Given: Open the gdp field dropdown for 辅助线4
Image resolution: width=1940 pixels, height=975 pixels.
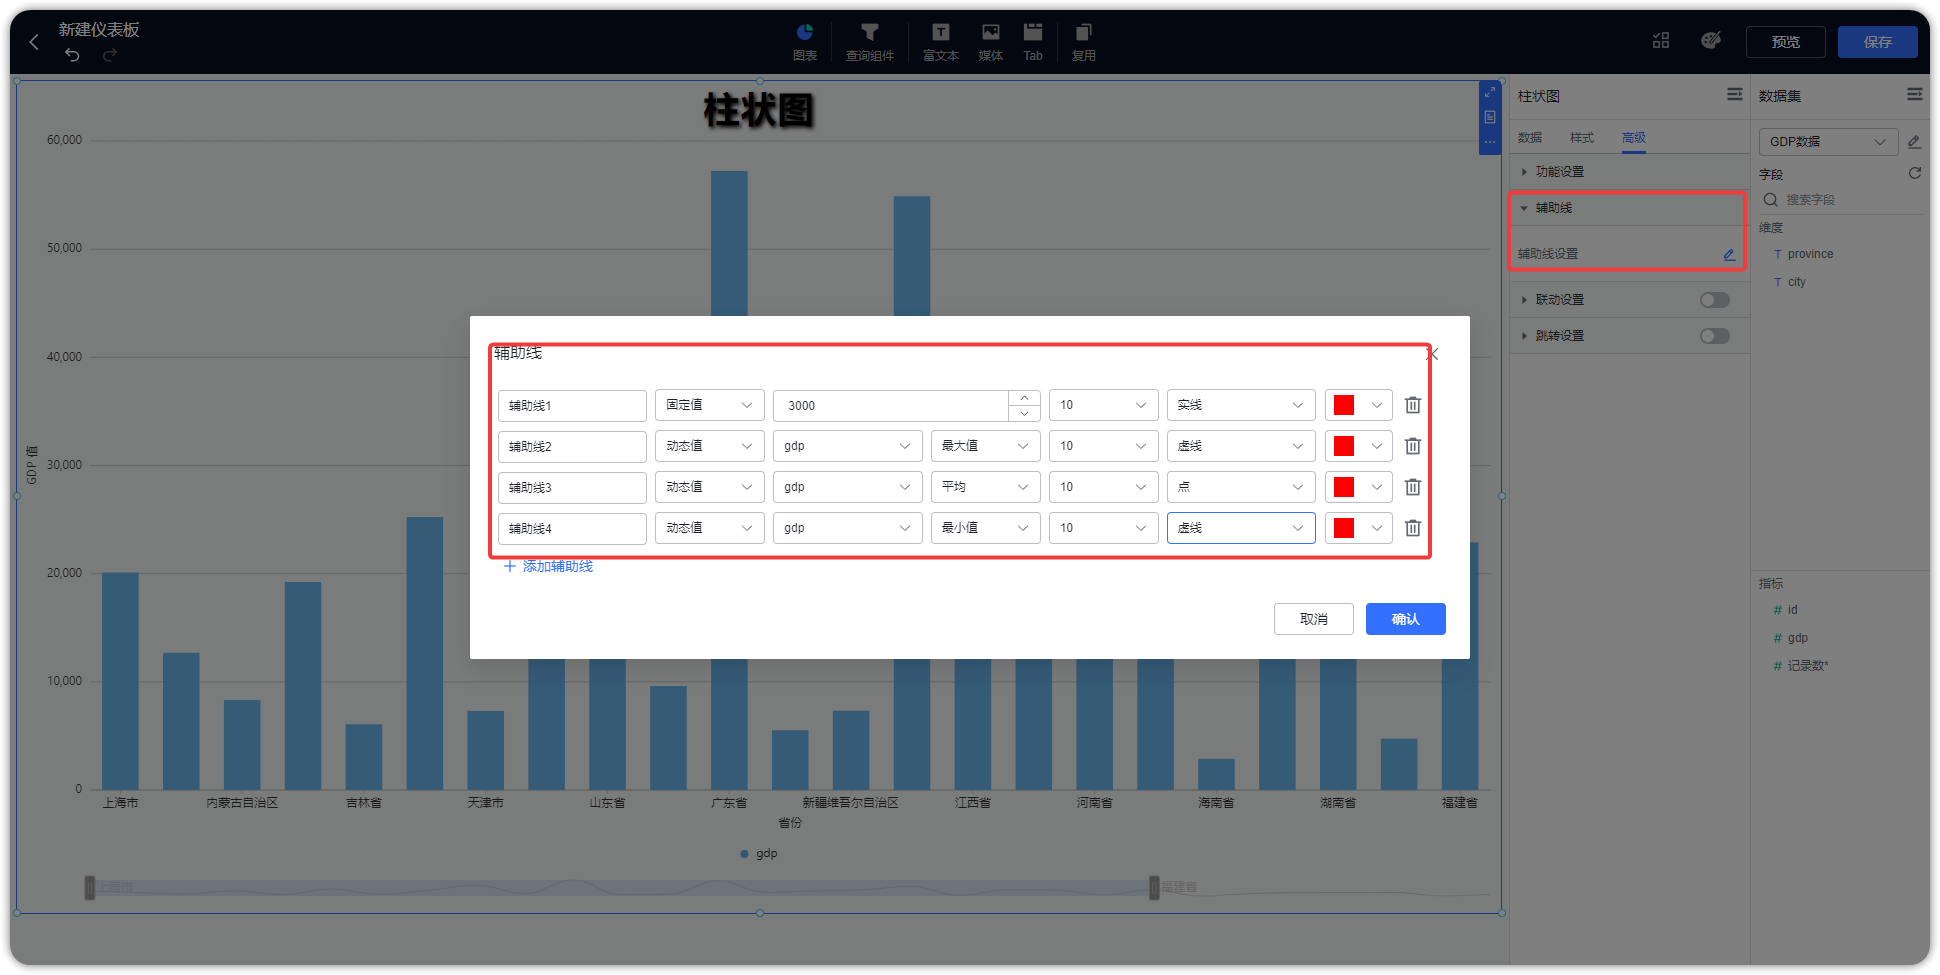Looking at the screenshot, I should (848, 528).
